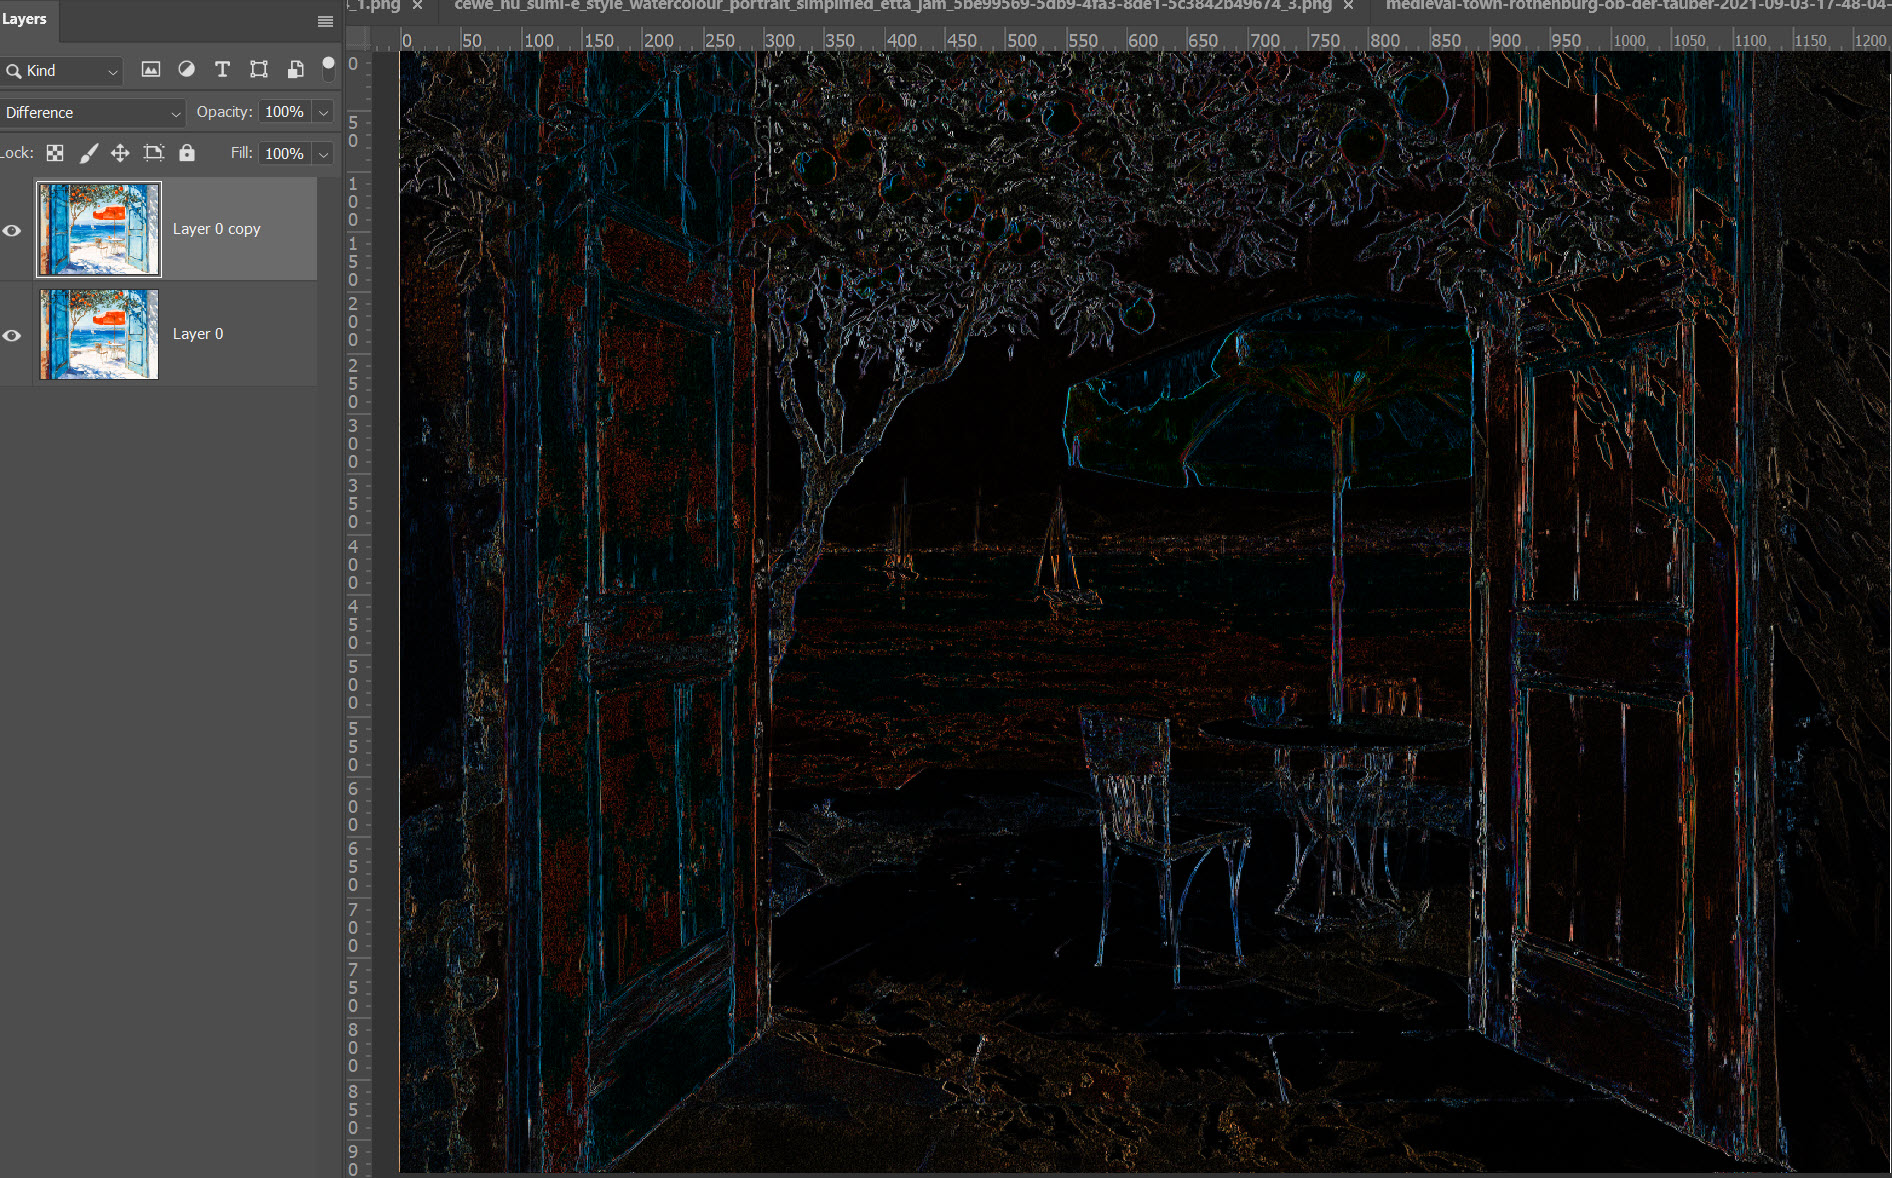Prevent auto-nesting artboard lock icon
This screenshot has height=1178, width=1892.
[153, 153]
